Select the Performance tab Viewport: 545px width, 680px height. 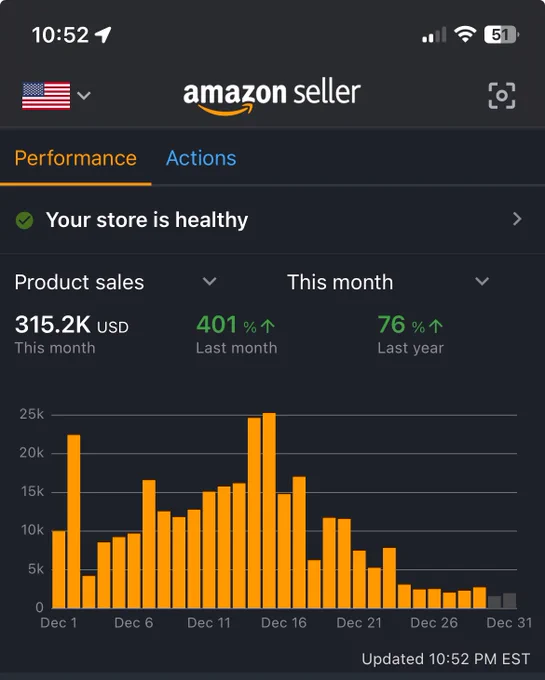[x=75, y=158]
